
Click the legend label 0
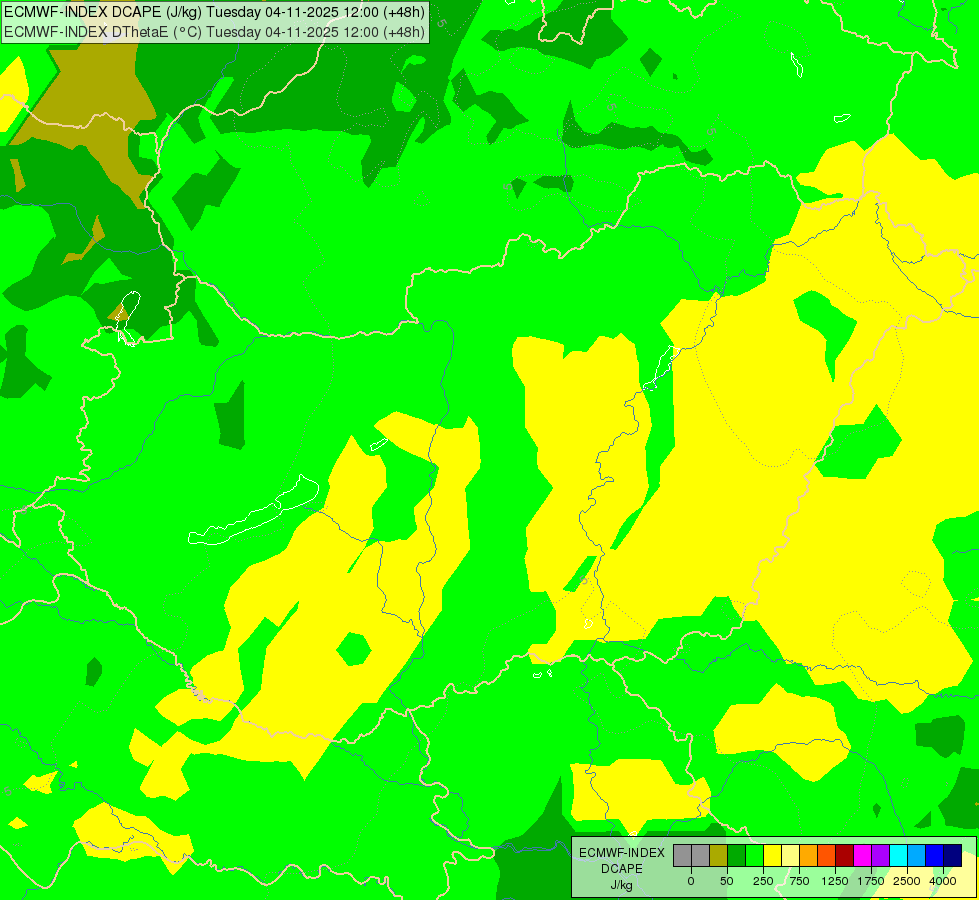coord(691,881)
